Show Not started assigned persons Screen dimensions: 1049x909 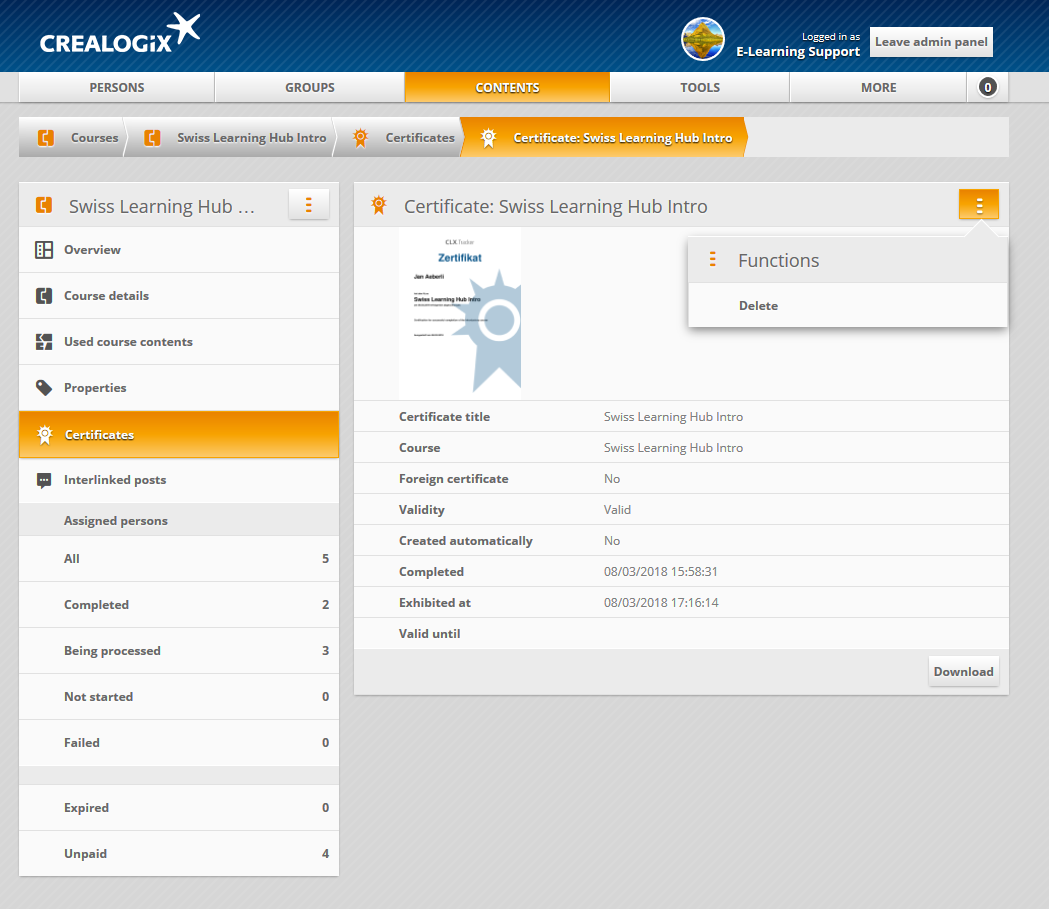[179, 697]
